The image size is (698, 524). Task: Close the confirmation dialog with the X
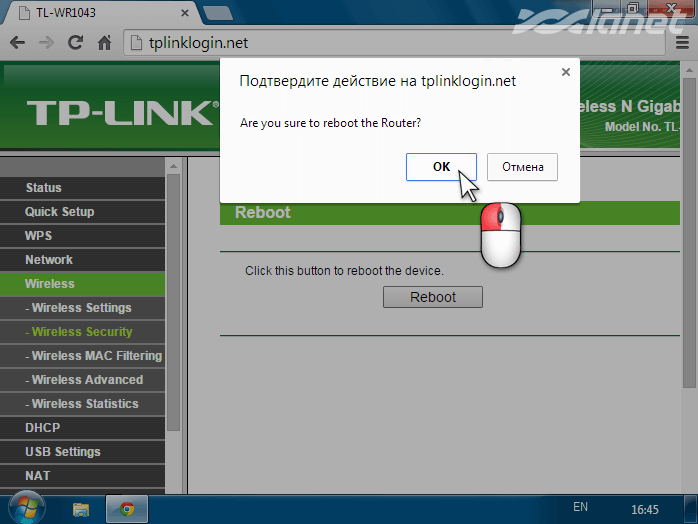click(565, 72)
